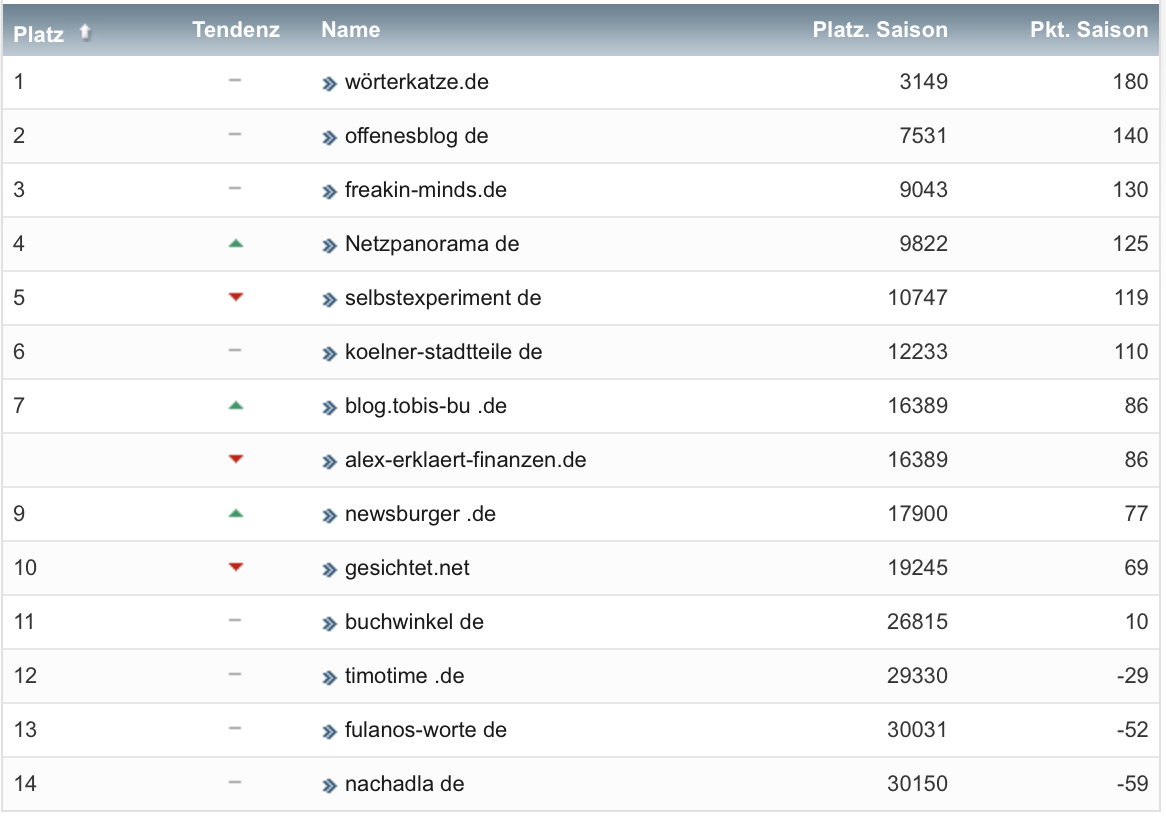
Task: Open the freakin-minds.de link
Action: (425, 190)
